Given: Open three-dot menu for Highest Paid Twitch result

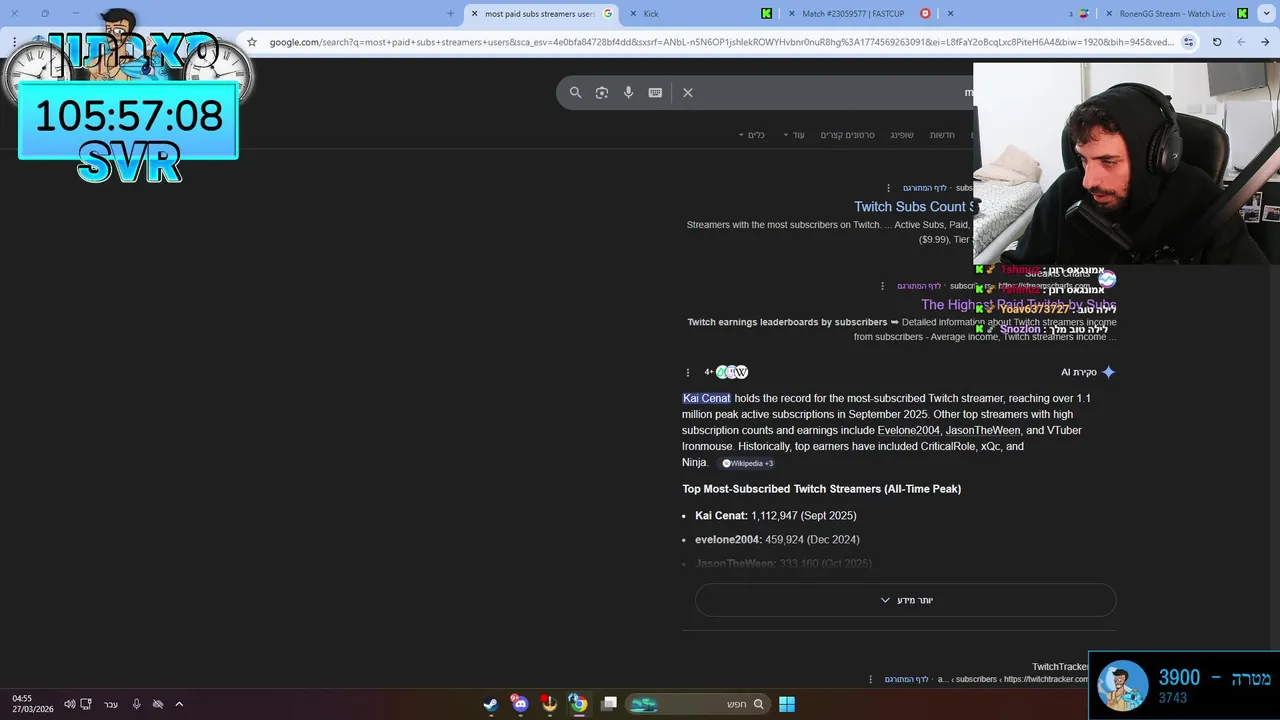Looking at the screenshot, I should pyautogui.click(x=882, y=286).
